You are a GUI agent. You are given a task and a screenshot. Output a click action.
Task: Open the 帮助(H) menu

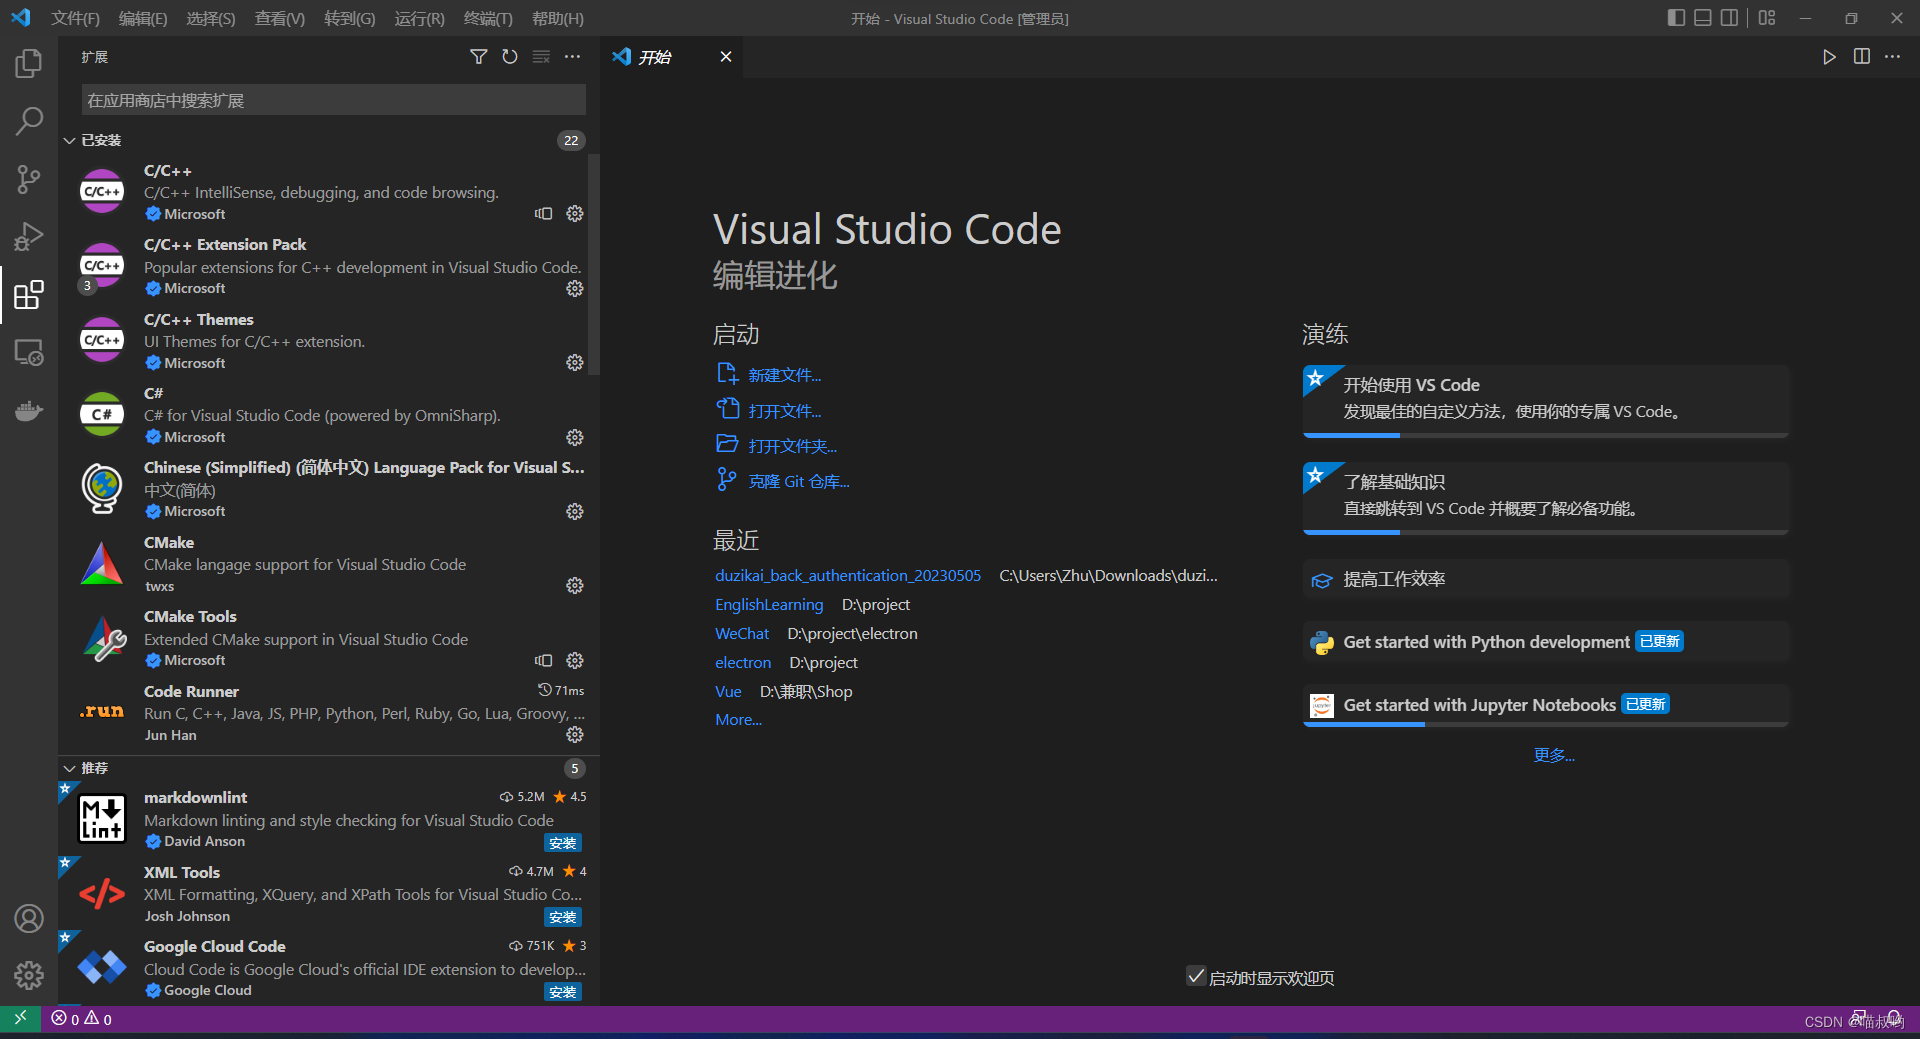pos(558,19)
